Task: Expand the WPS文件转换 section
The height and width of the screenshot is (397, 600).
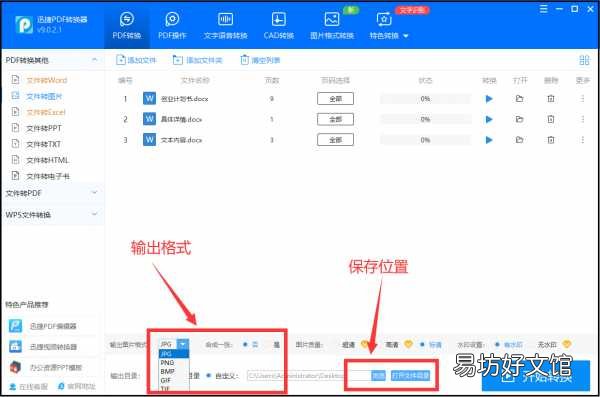Action: (x=52, y=214)
